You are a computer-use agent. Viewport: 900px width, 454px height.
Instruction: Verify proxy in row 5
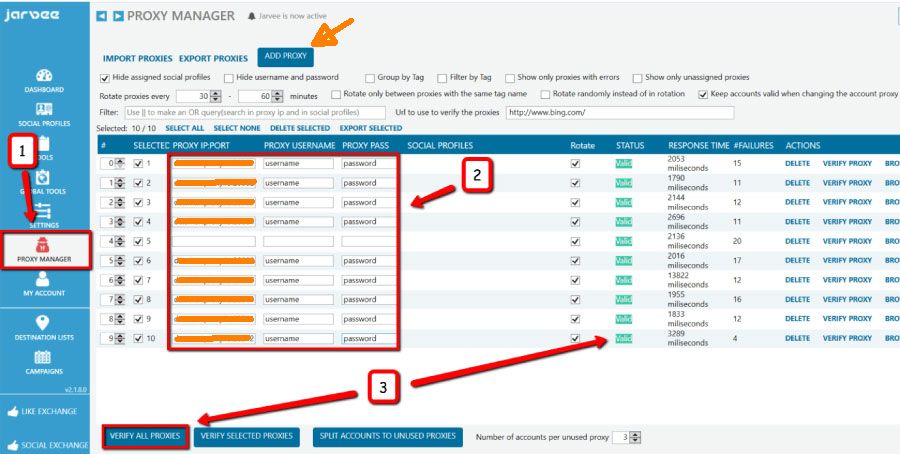[x=847, y=242]
